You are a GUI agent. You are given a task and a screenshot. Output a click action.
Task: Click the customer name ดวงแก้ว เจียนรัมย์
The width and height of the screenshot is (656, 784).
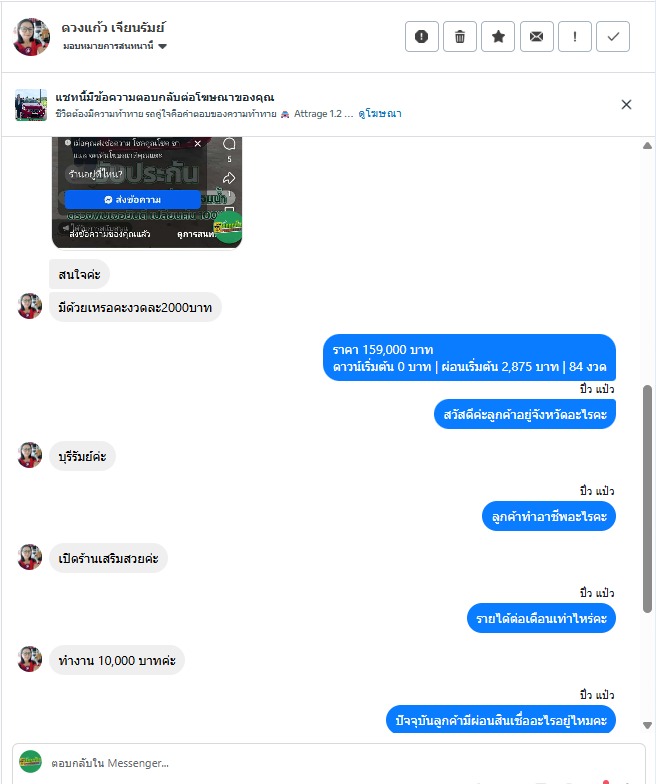click(113, 28)
